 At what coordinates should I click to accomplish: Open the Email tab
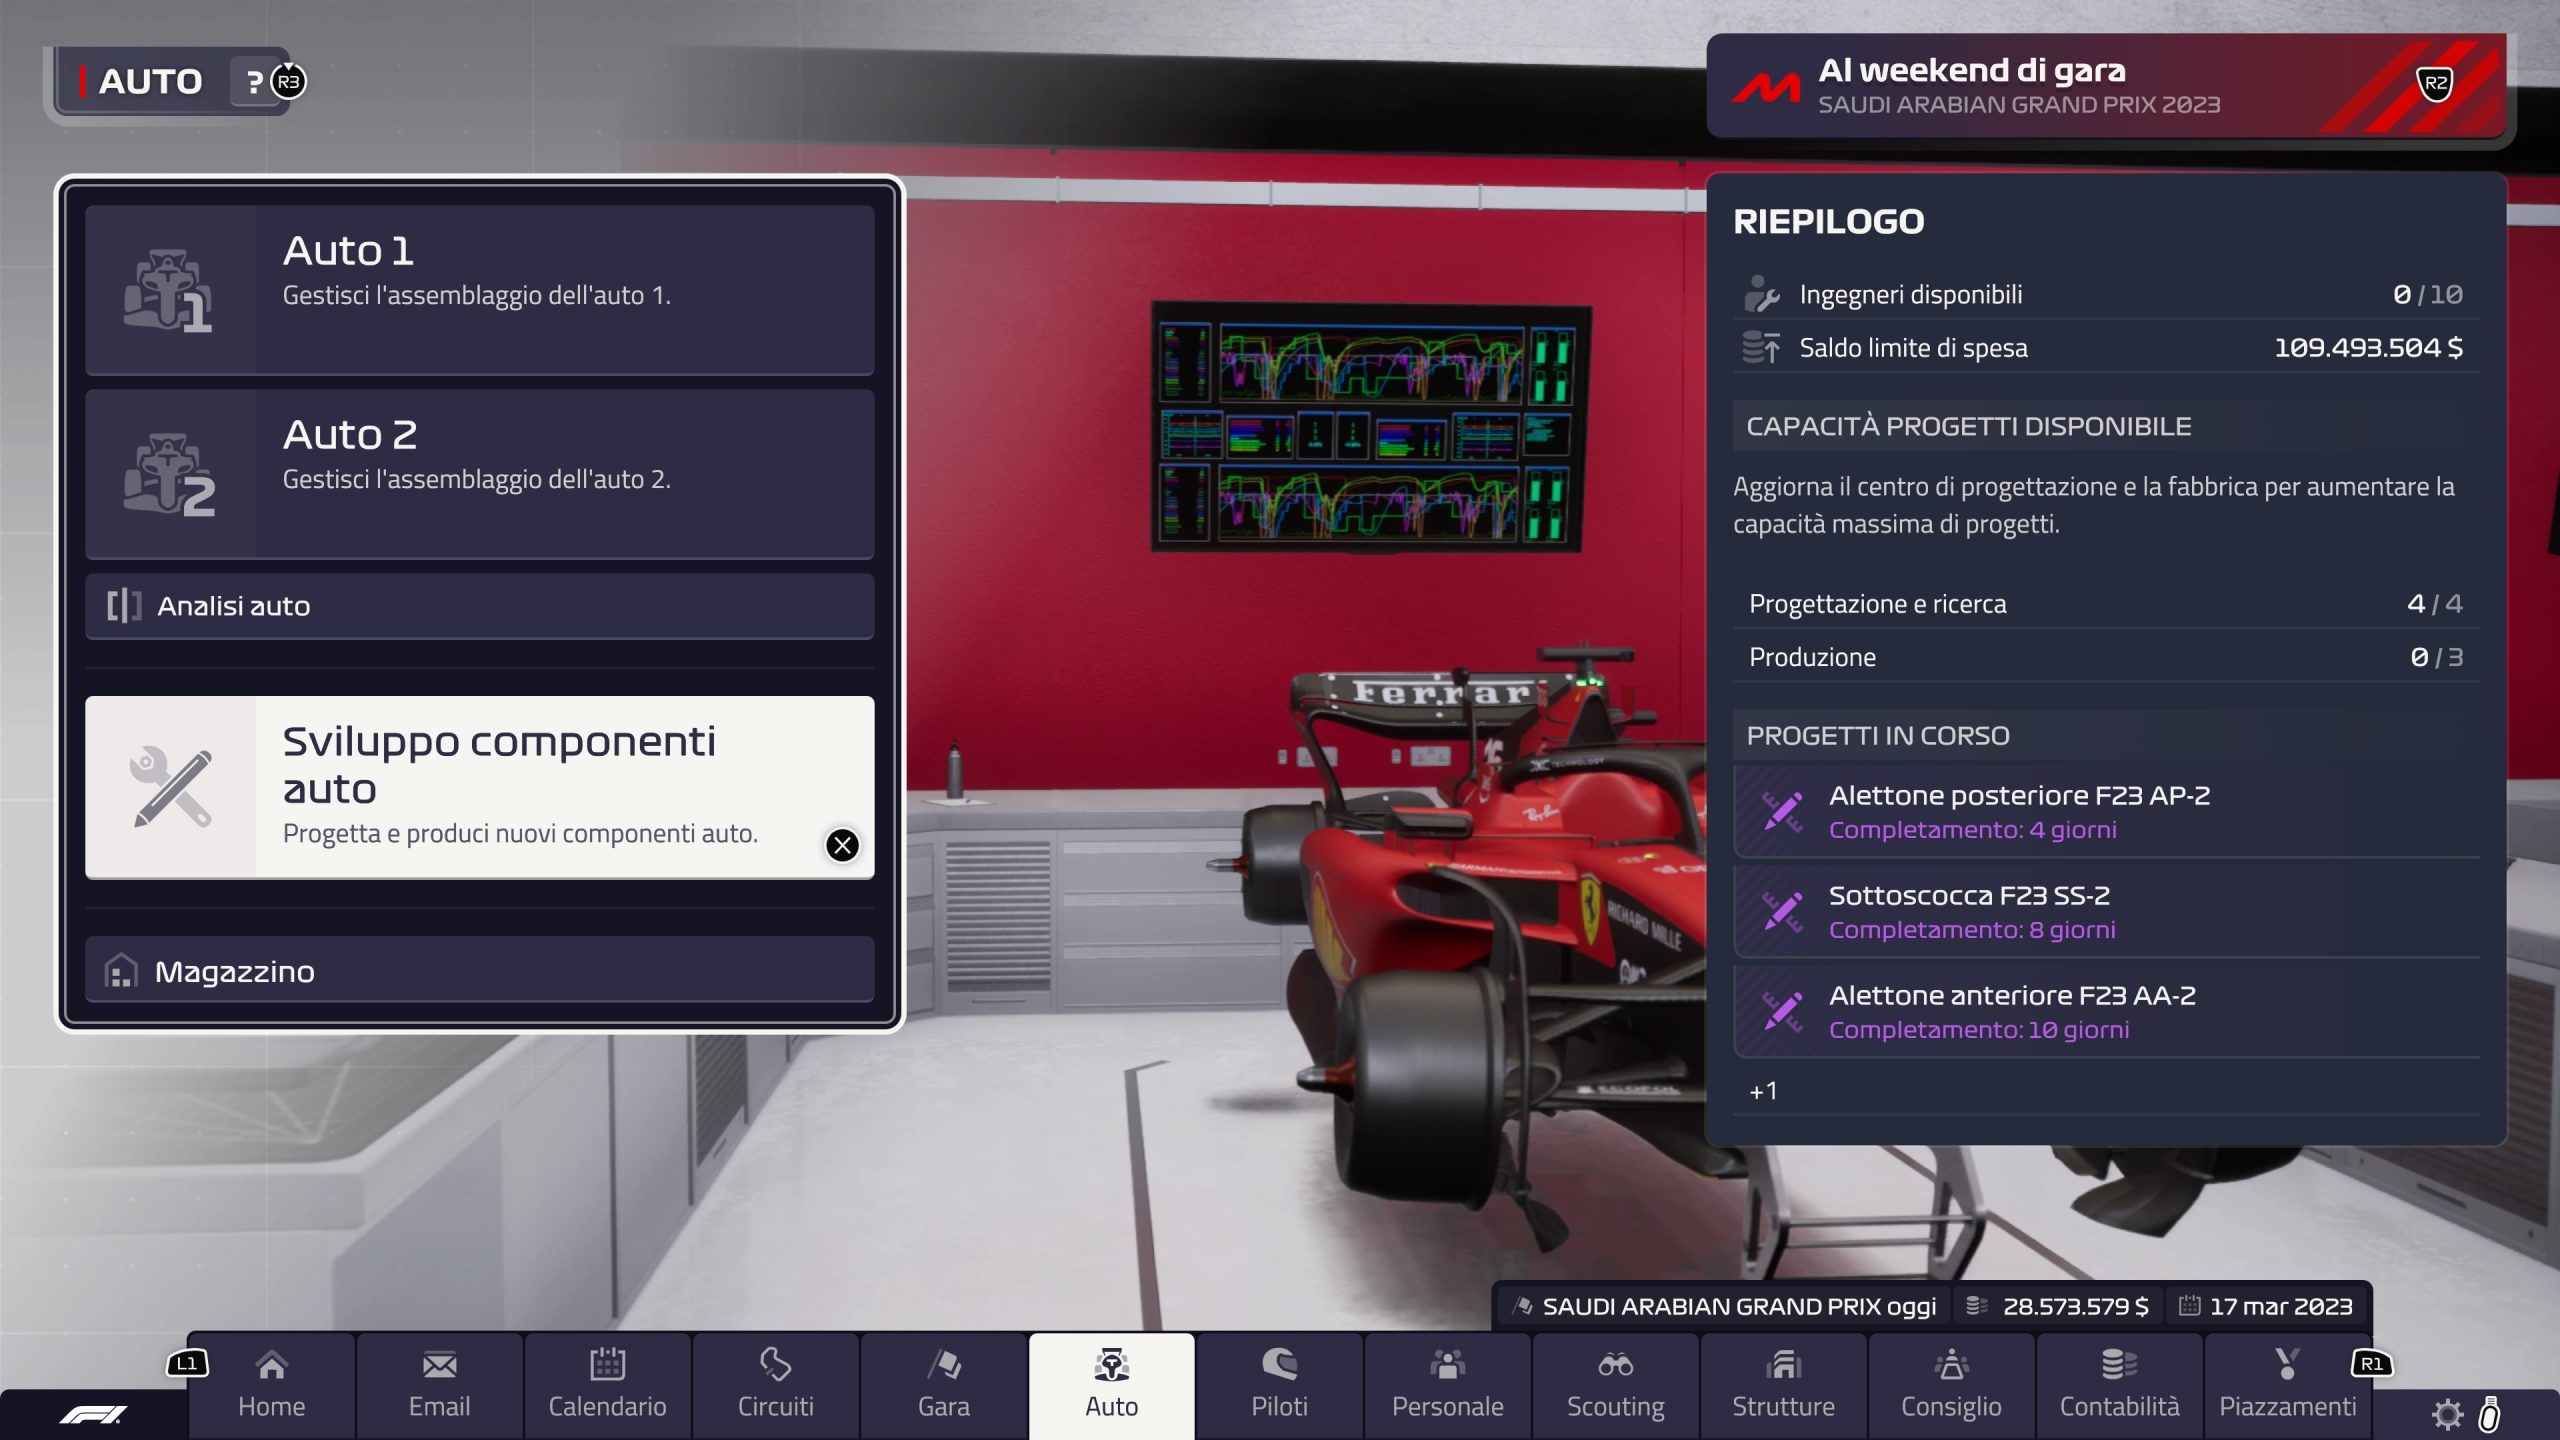click(439, 1385)
